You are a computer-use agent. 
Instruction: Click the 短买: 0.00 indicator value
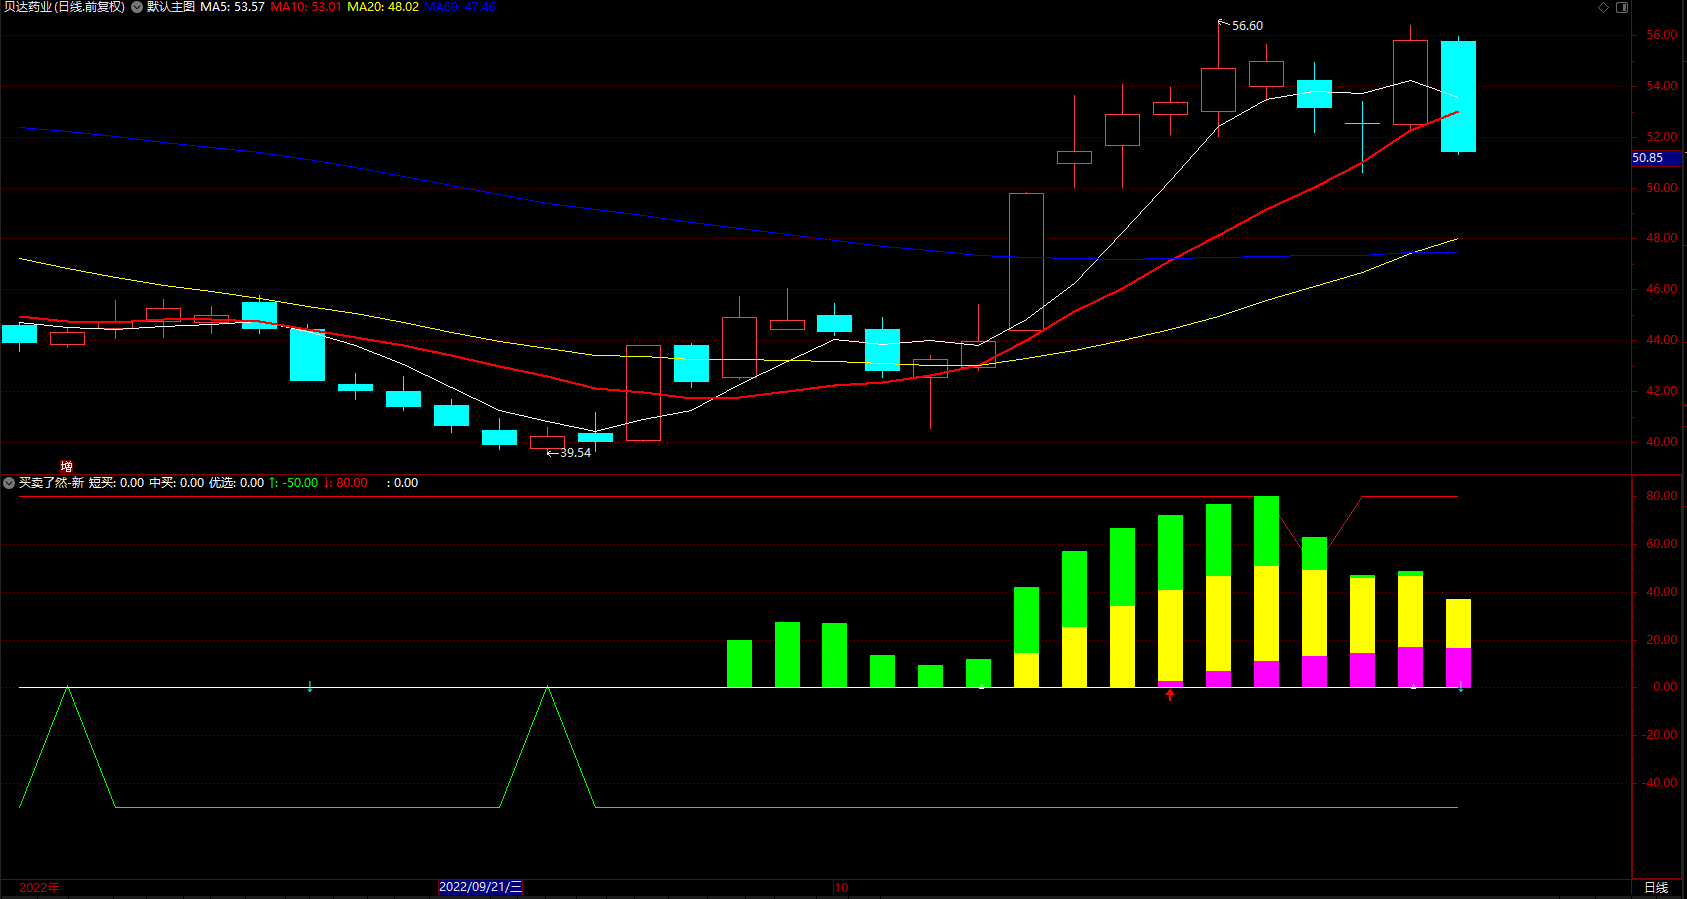pos(116,483)
